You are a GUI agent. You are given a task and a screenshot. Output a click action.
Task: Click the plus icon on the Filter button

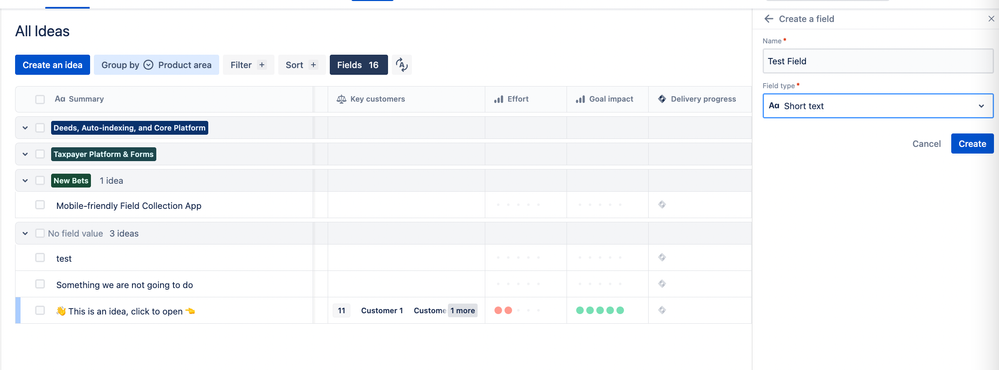coord(261,65)
